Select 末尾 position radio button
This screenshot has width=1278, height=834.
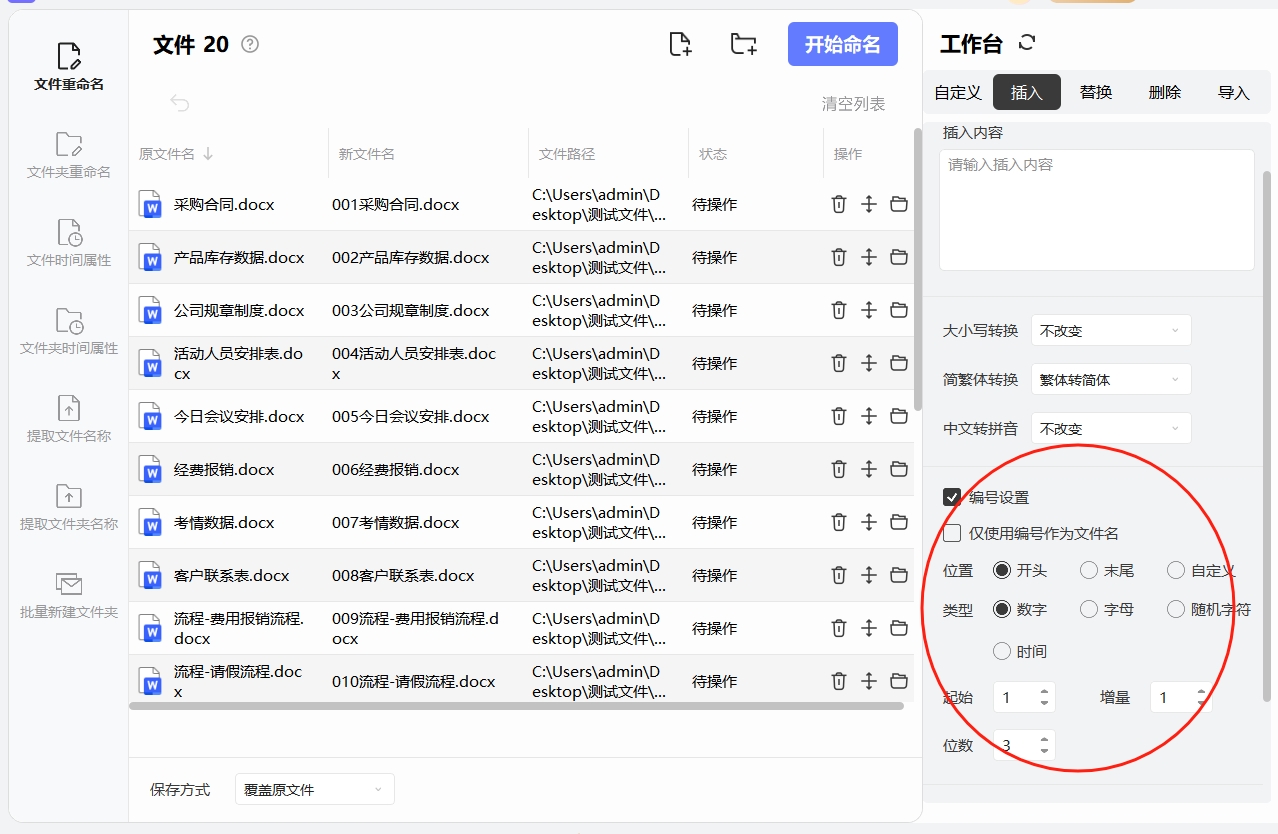click(1089, 570)
